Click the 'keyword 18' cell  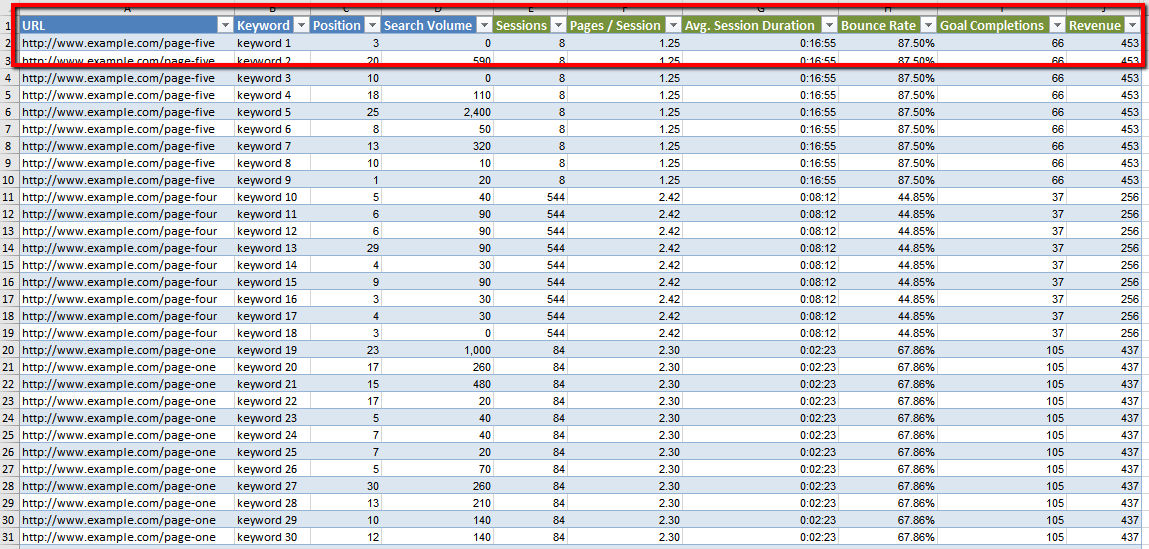(x=272, y=333)
